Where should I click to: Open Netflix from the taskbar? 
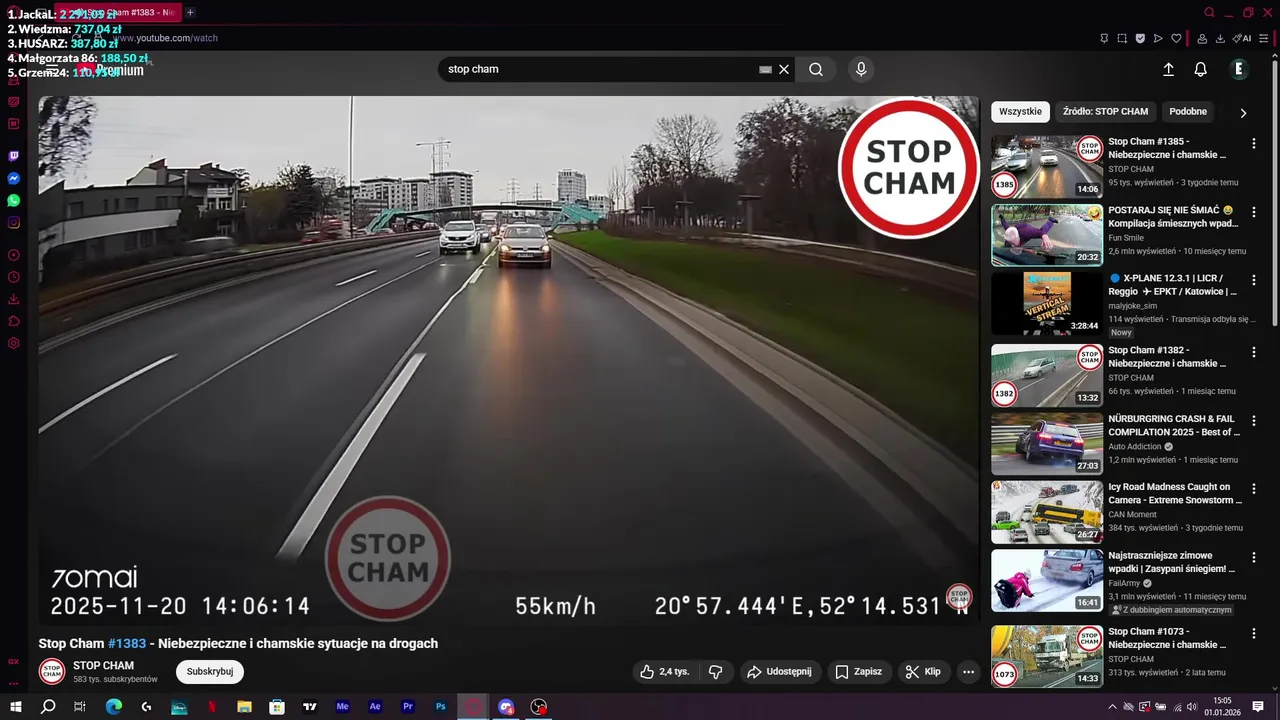(x=212, y=707)
